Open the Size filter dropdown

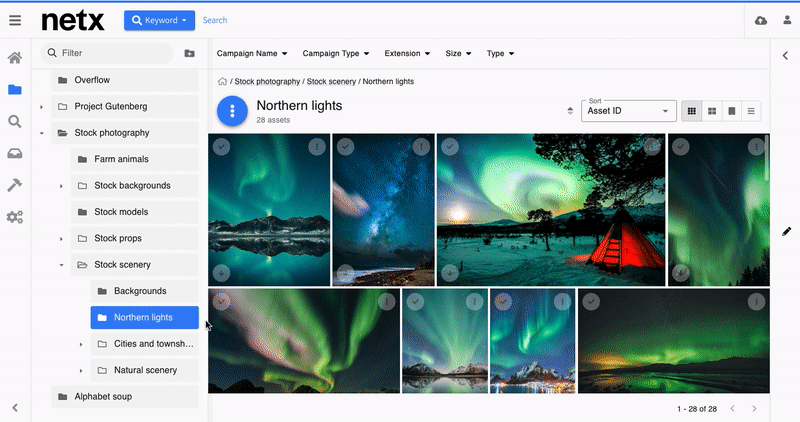pos(458,53)
